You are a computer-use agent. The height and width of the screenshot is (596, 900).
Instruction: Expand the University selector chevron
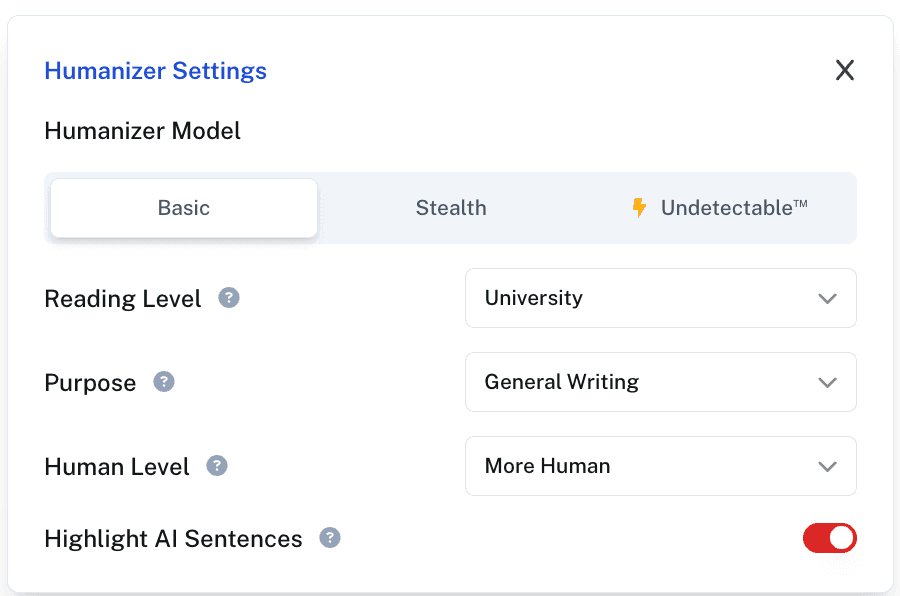pos(827,298)
